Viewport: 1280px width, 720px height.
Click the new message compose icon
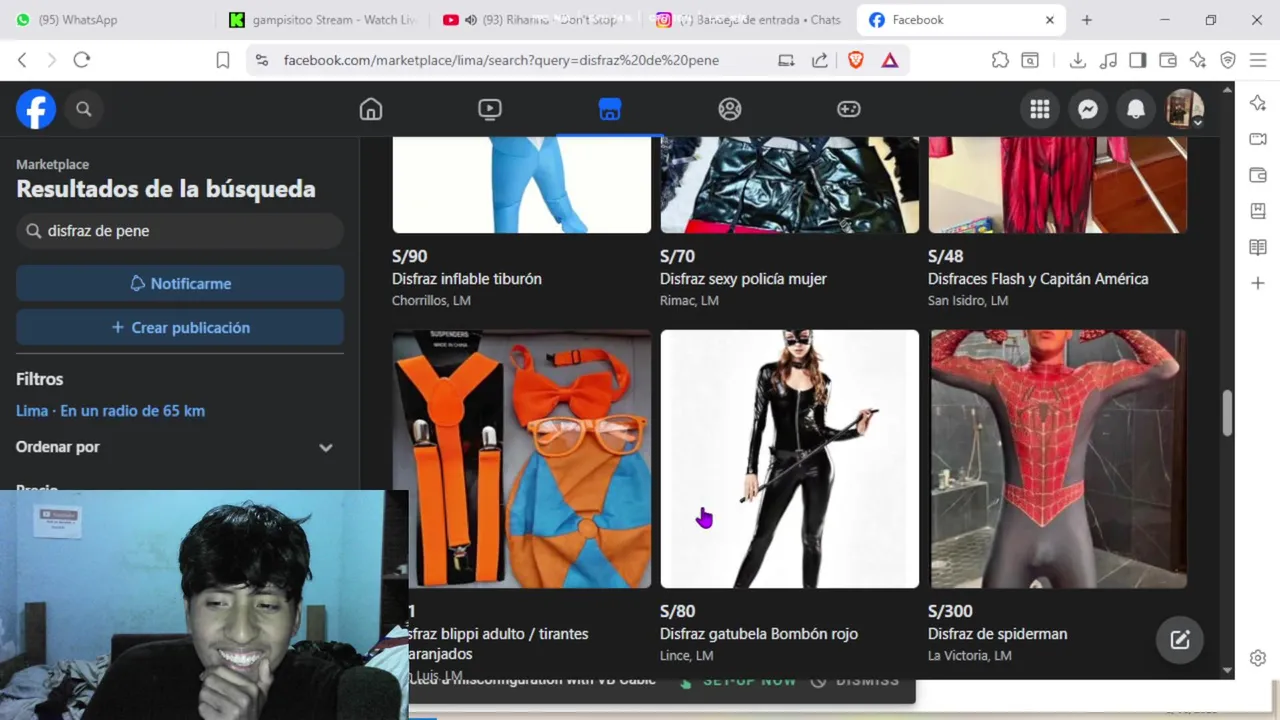1180,640
